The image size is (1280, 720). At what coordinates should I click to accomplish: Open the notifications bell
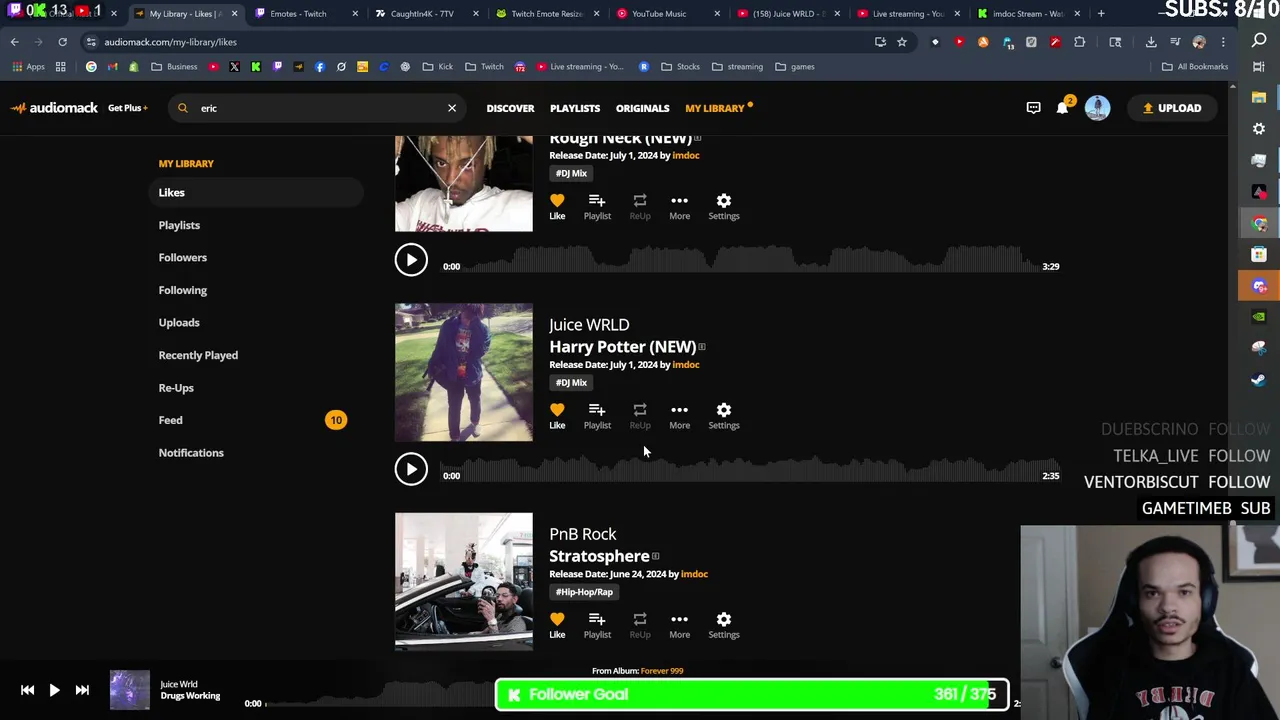pyautogui.click(x=1062, y=108)
